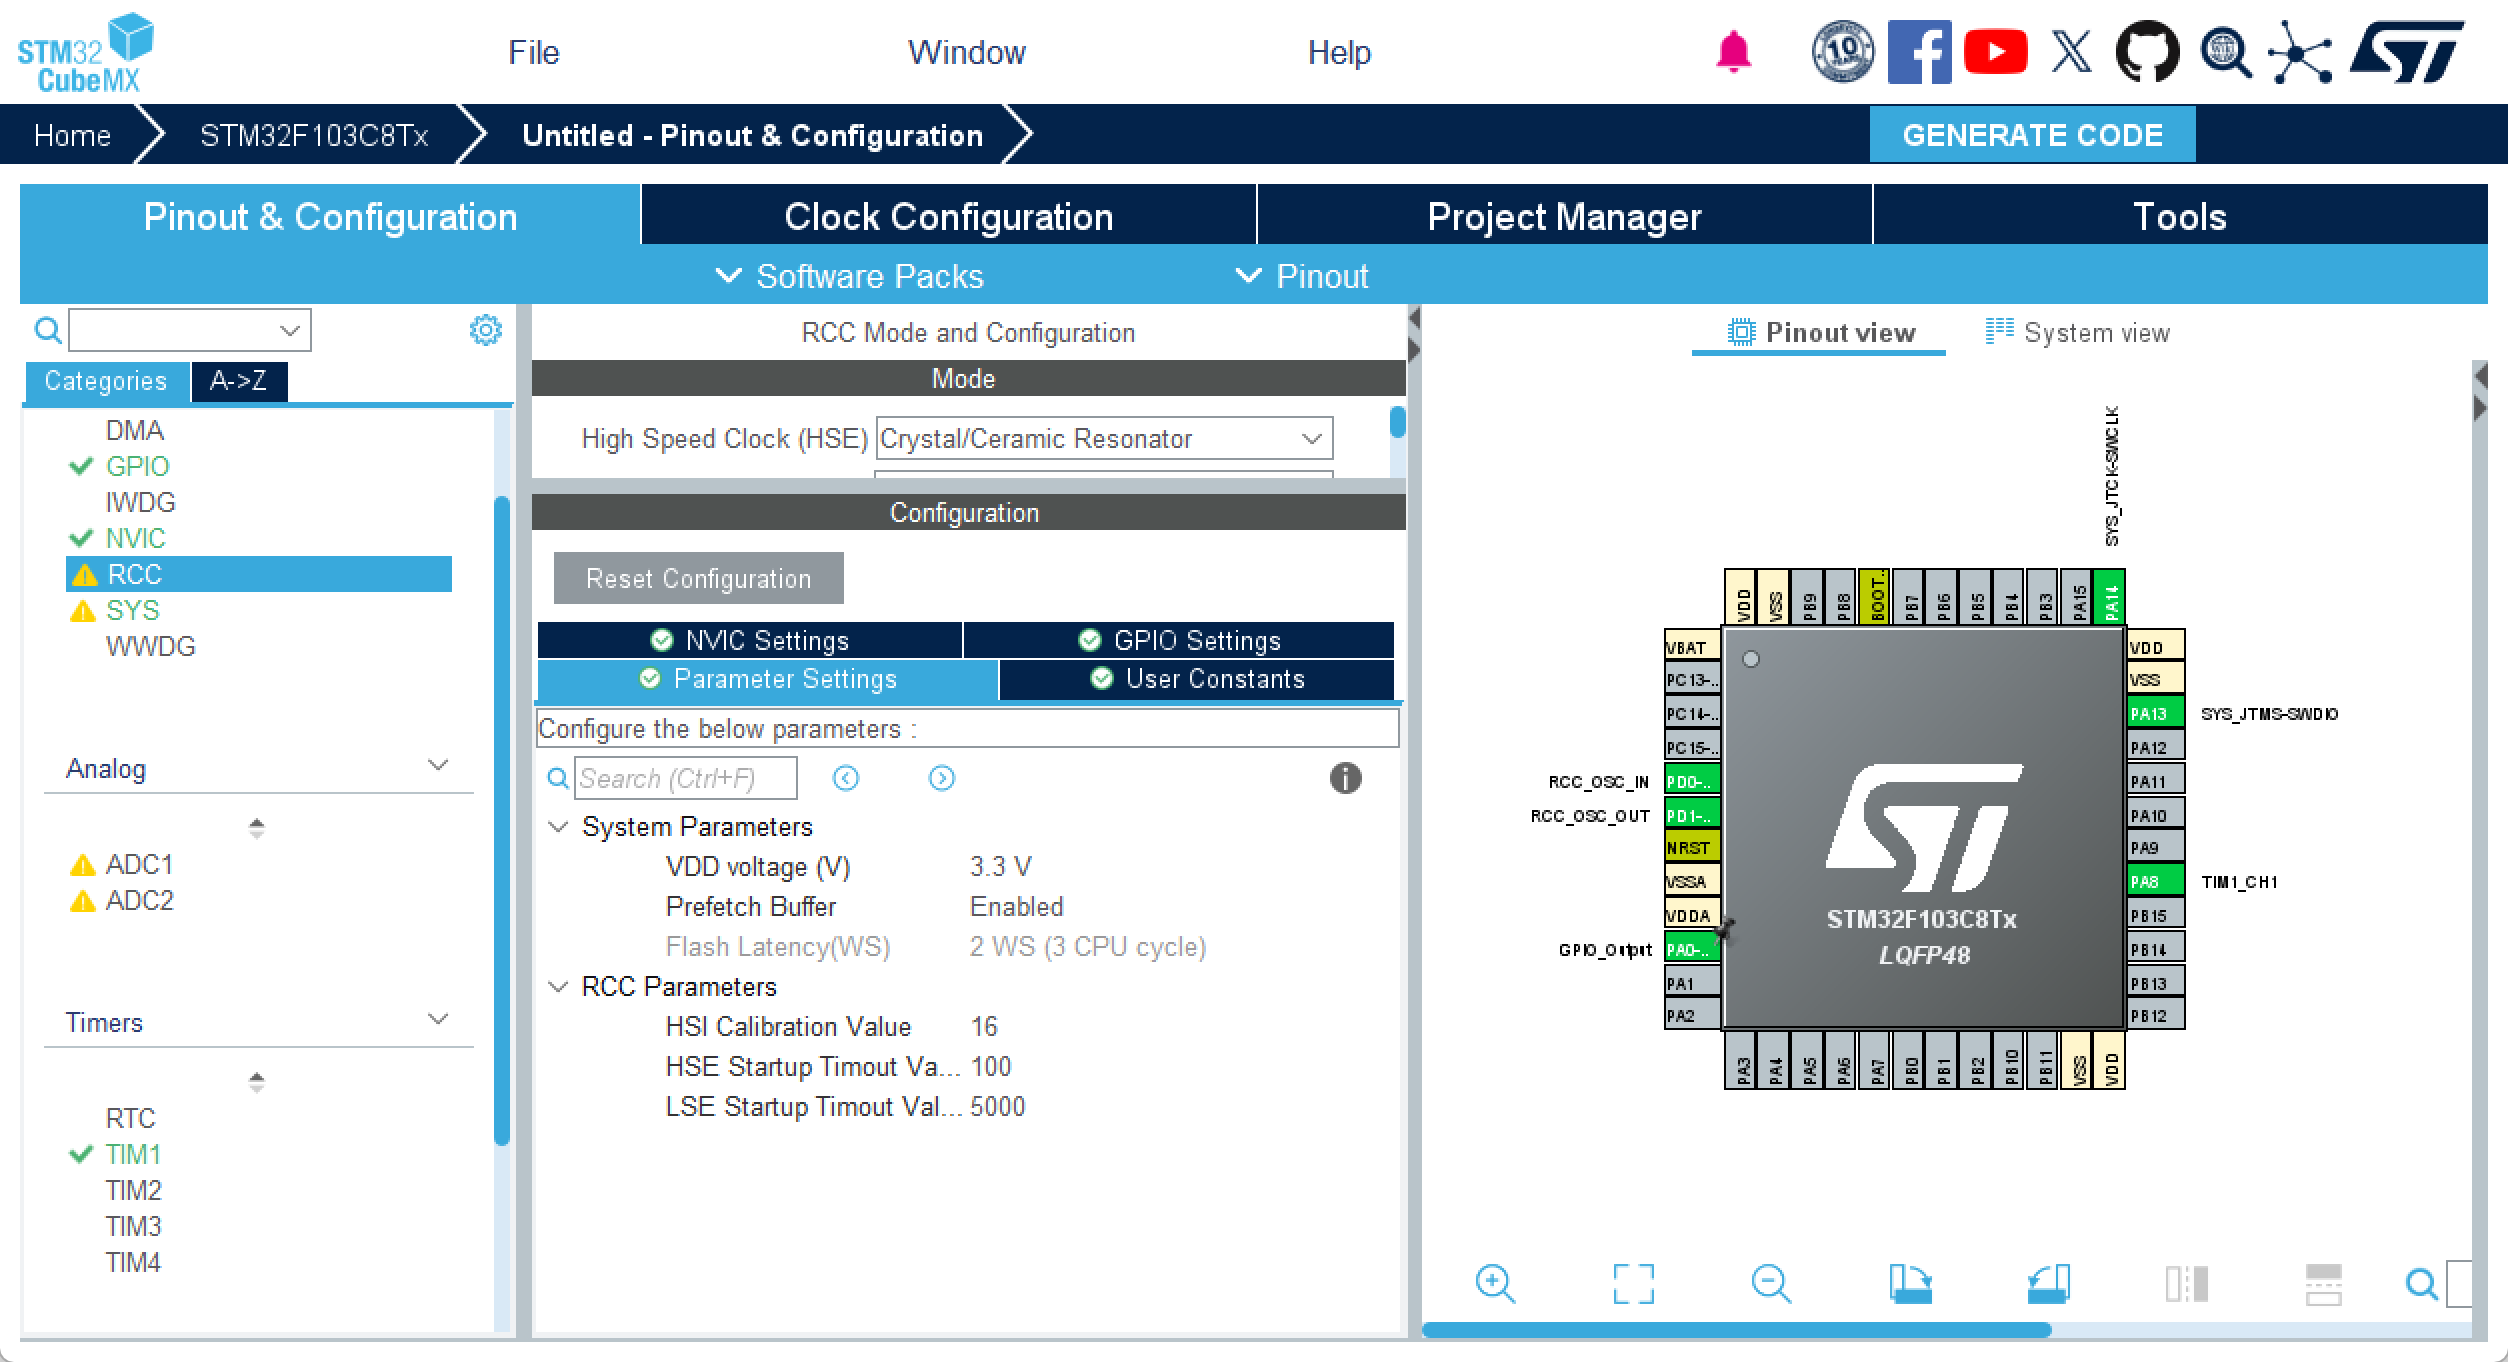Image resolution: width=2508 pixels, height=1362 pixels.
Task: Click the green PA8 pin on chip
Action: (x=2155, y=881)
